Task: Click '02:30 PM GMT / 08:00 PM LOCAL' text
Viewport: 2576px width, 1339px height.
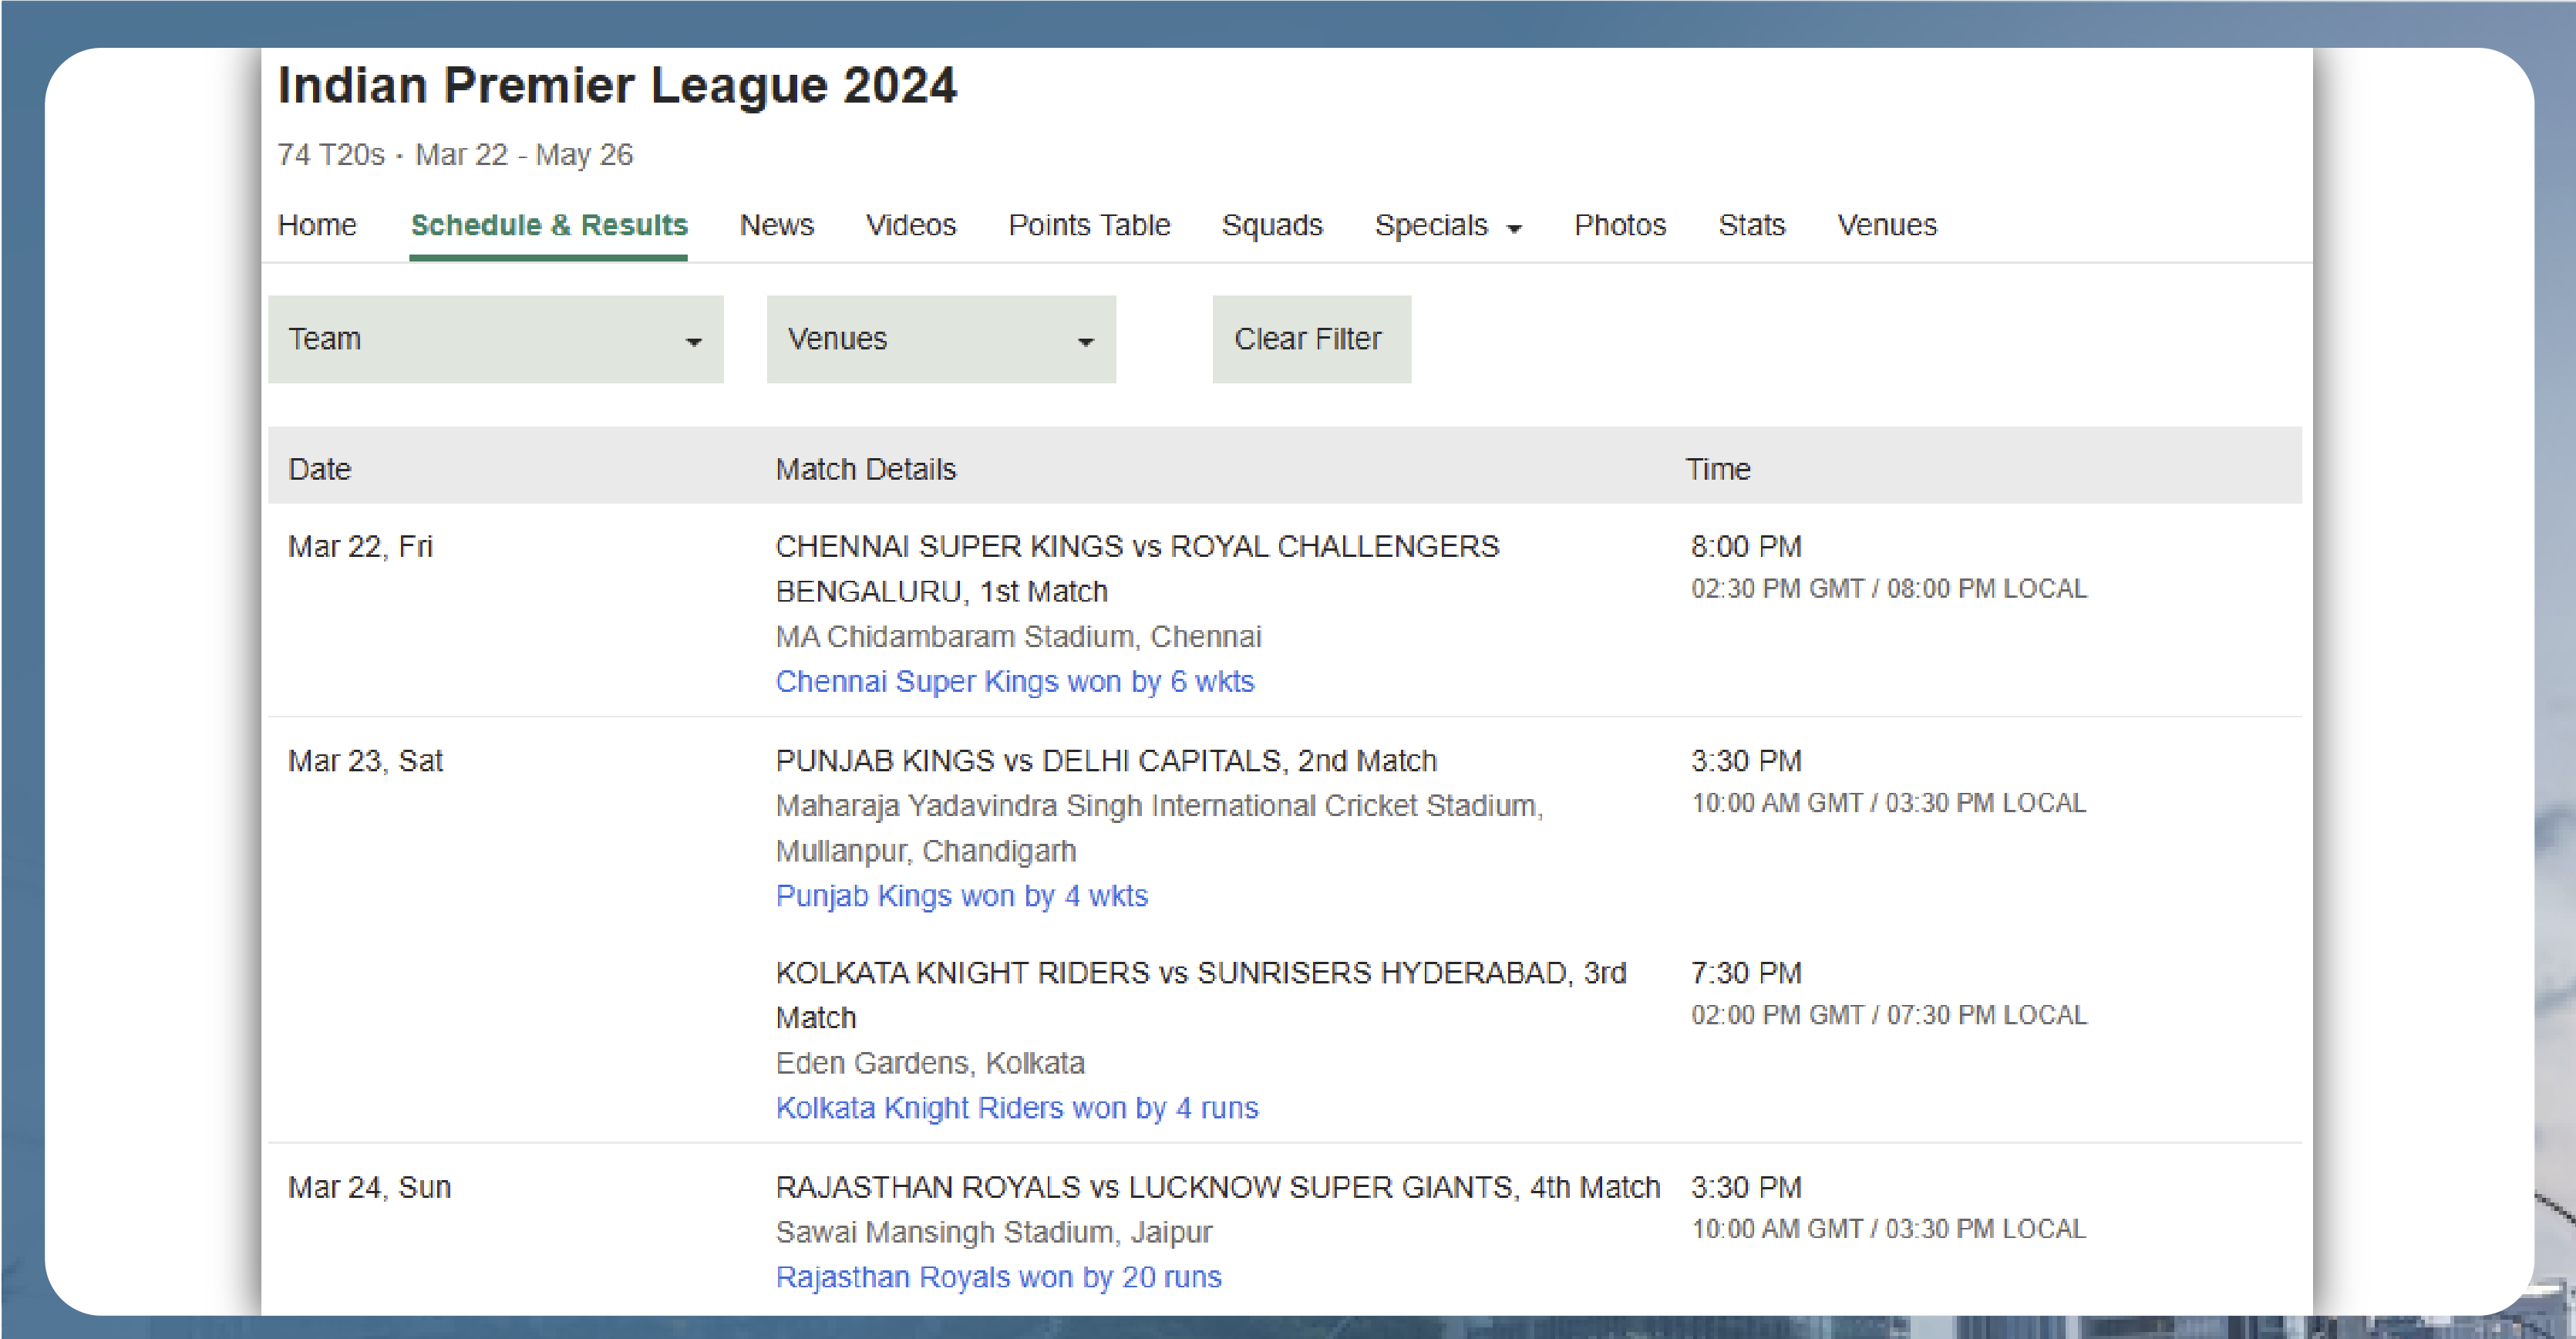Action: (1888, 588)
